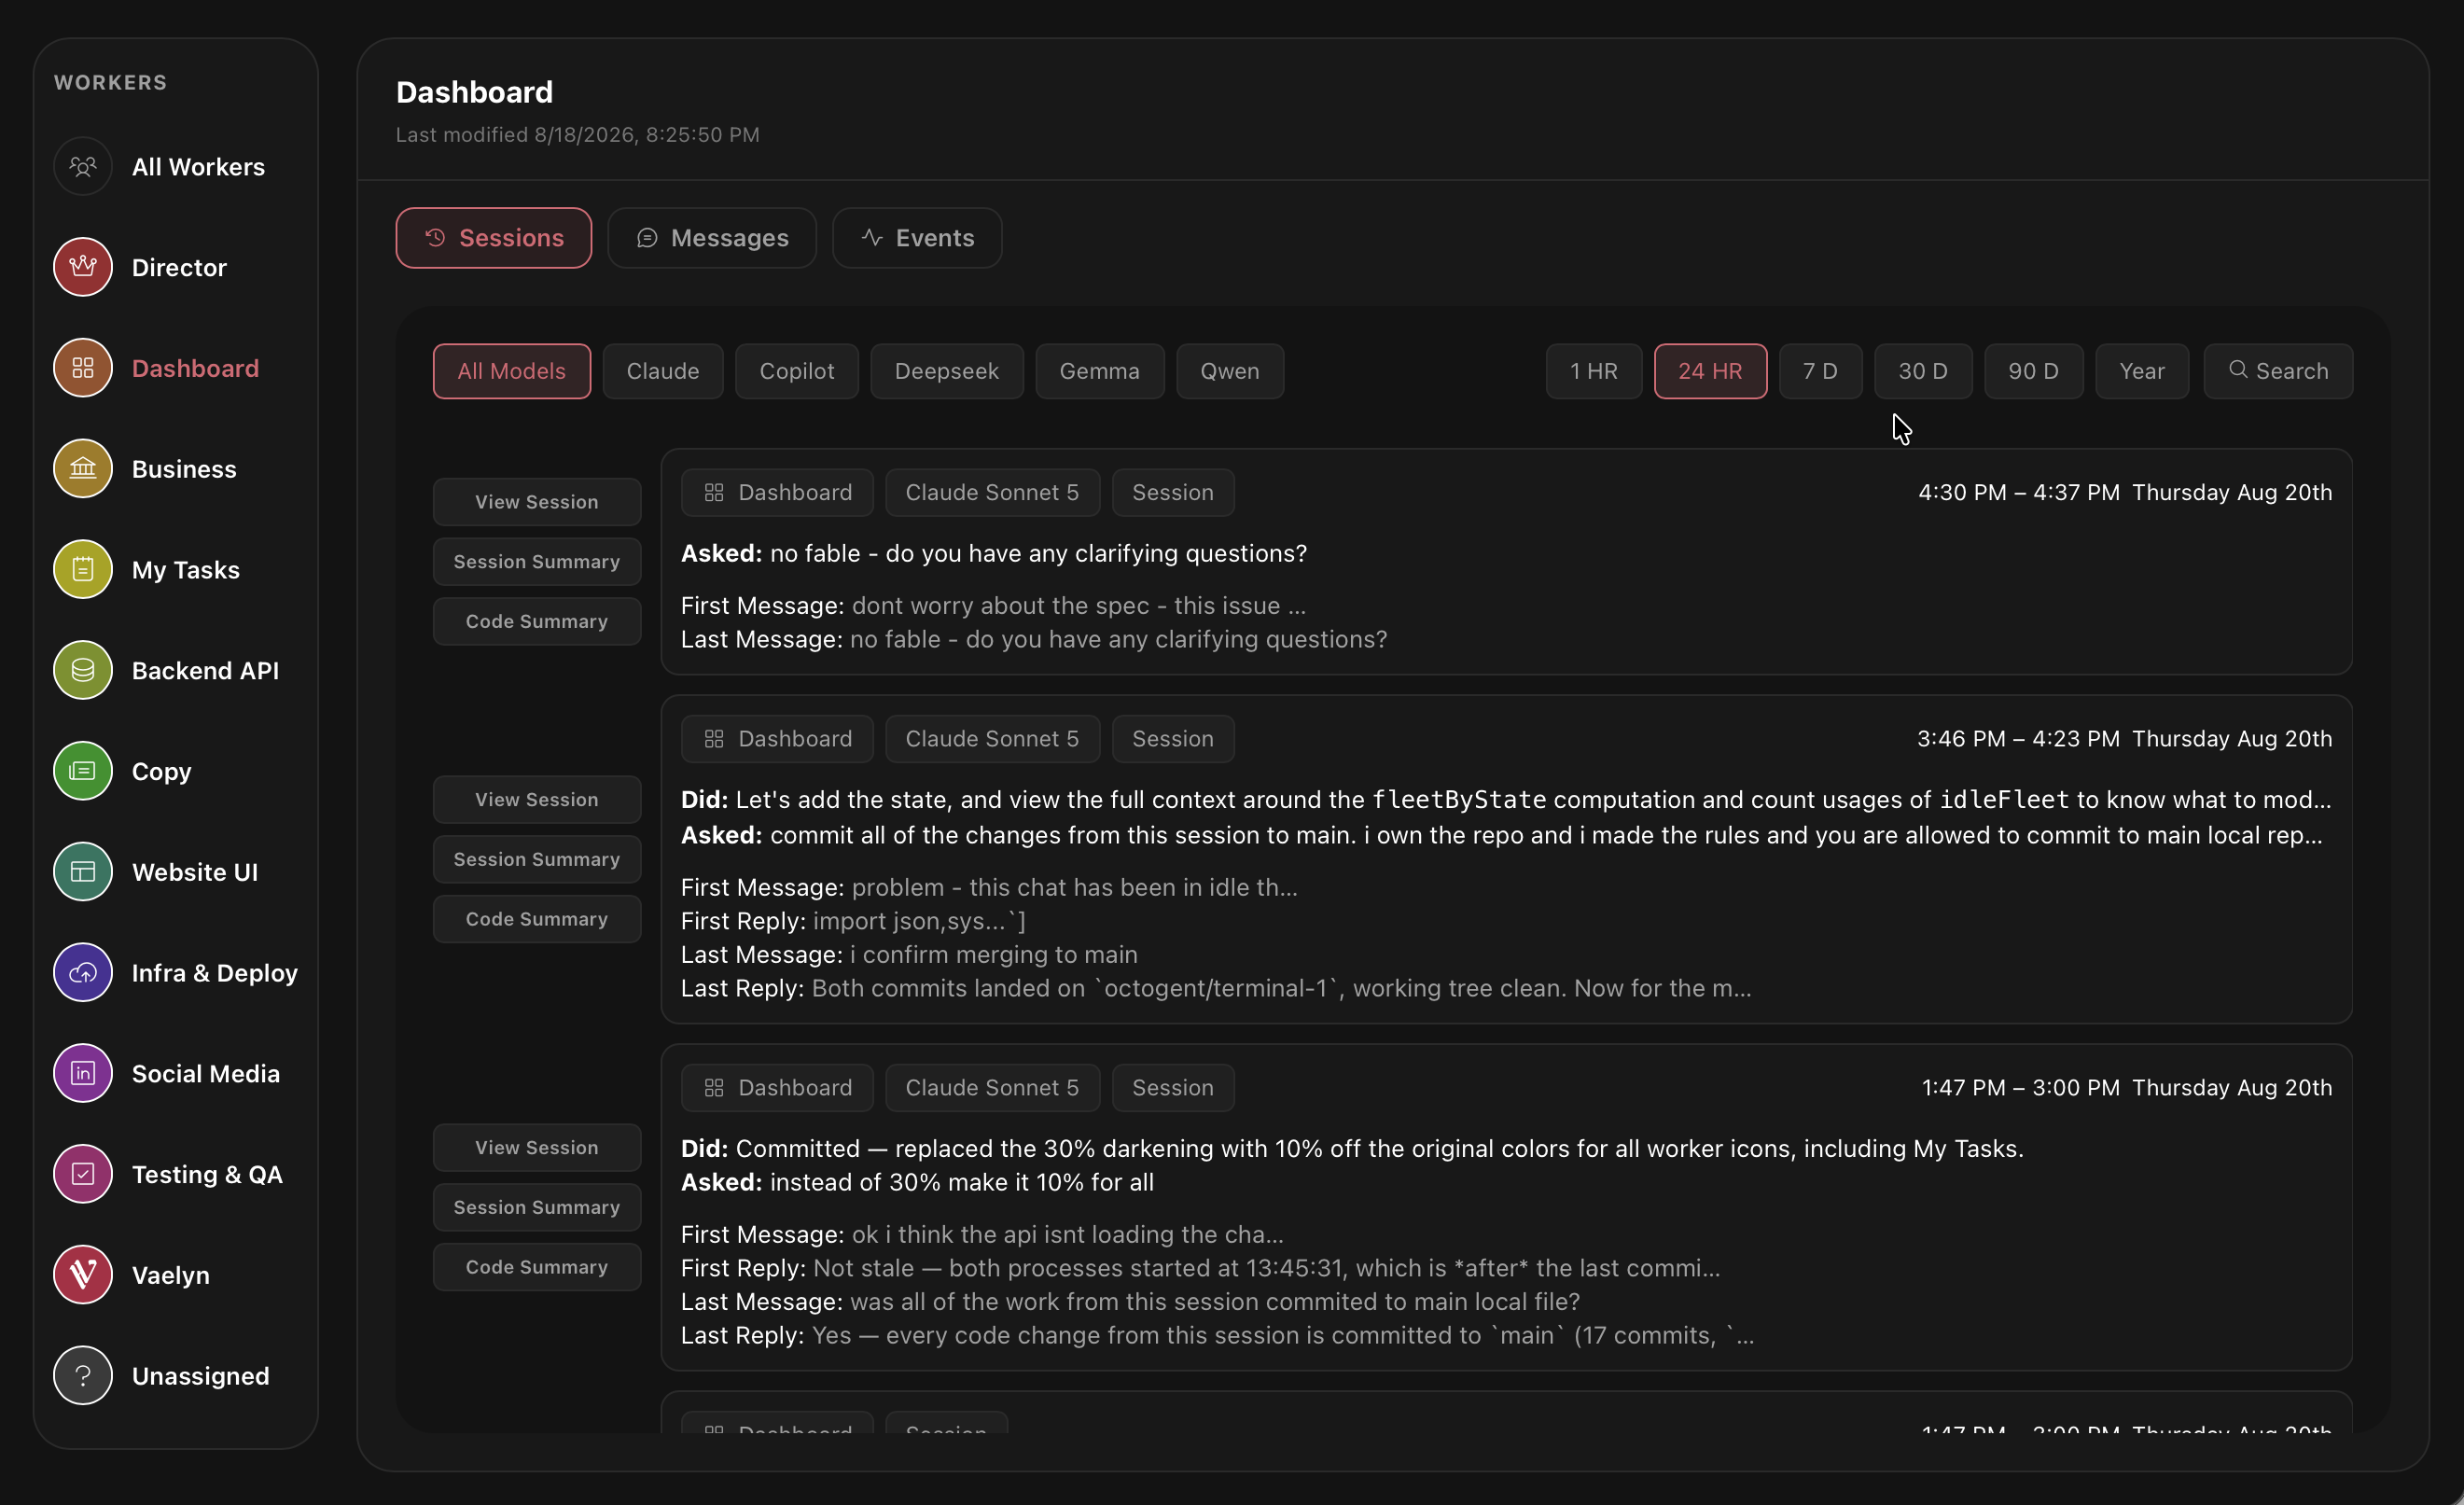Select the Director crown icon
The height and width of the screenshot is (1505, 2464).
click(x=83, y=267)
